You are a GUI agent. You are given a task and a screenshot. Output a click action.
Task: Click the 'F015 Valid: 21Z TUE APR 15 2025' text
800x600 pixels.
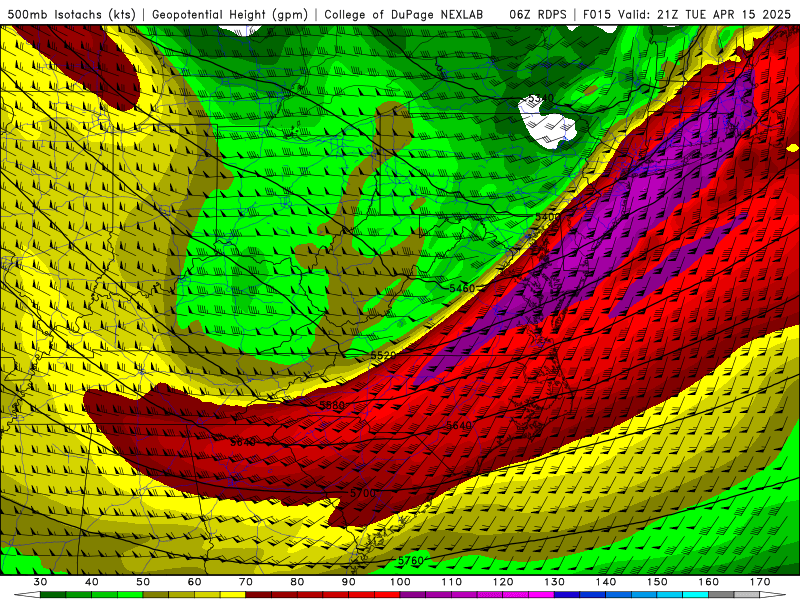(x=686, y=14)
